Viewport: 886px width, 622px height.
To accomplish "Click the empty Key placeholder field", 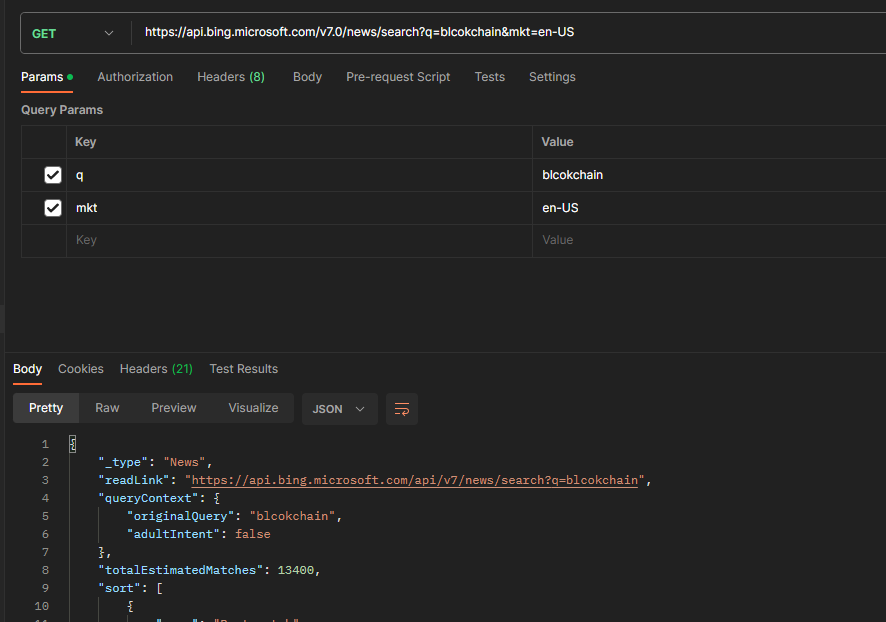I will point(299,240).
